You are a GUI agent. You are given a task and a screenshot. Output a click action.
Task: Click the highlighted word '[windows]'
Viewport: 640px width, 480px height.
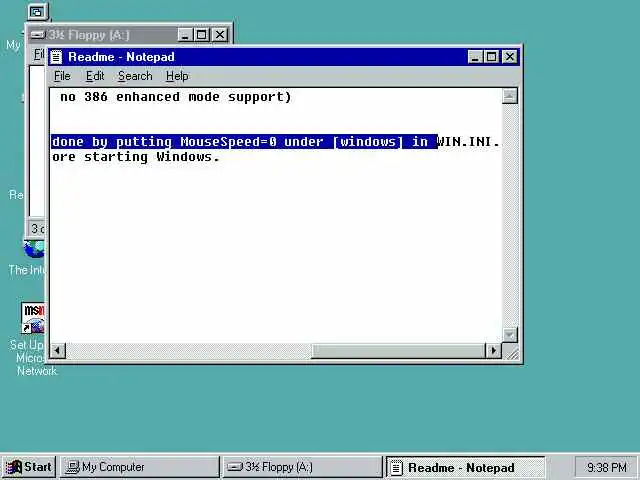(368, 142)
